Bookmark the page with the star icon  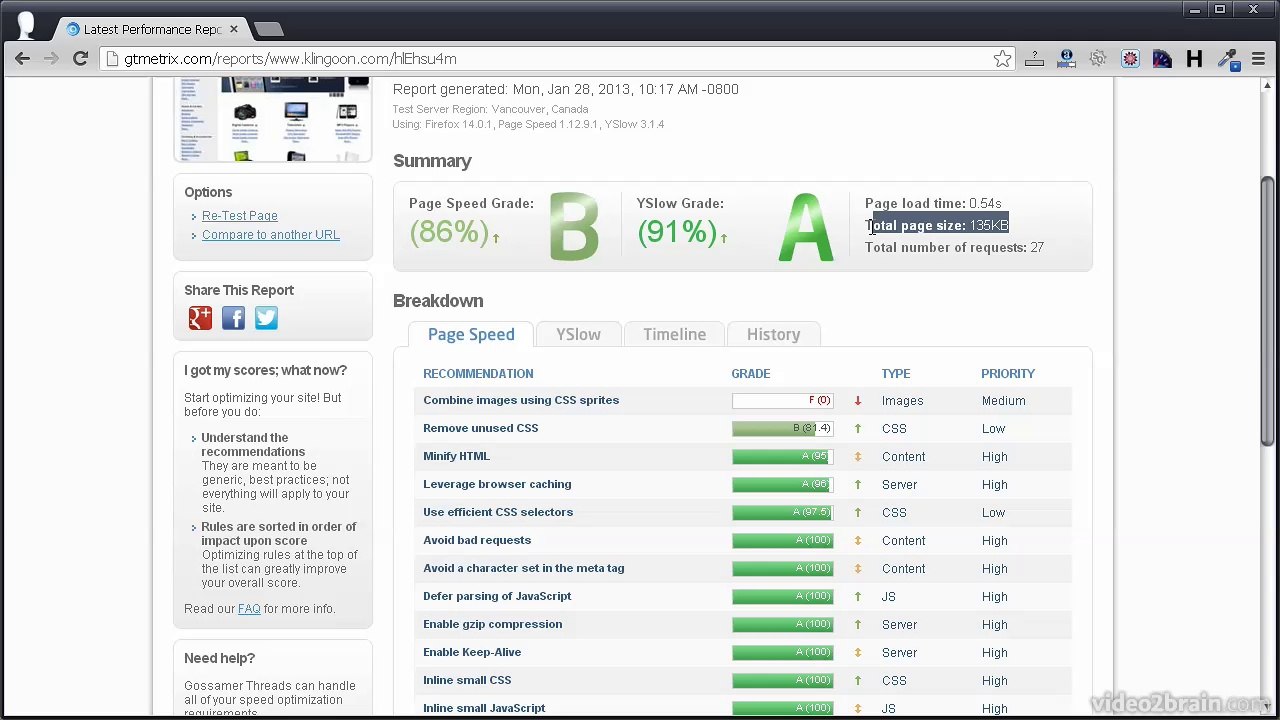click(1002, 59)
